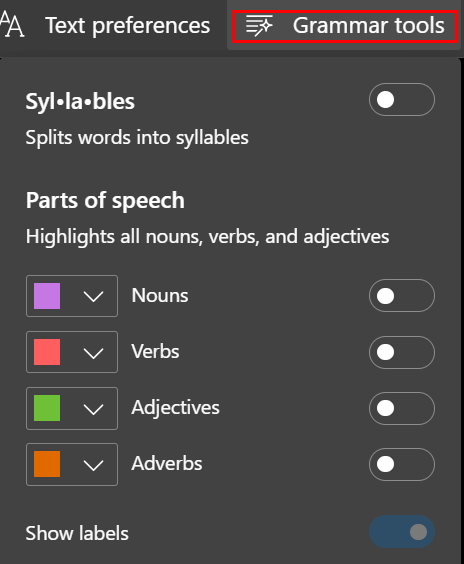This screenshot has width=464, height=564.
Task: Open the Grammar tools tab
Action: pyautogui.click(x=345, y=27)
